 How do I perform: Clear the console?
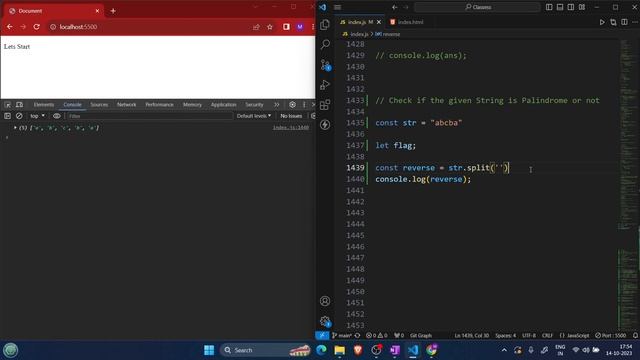(x=19, y=116)
